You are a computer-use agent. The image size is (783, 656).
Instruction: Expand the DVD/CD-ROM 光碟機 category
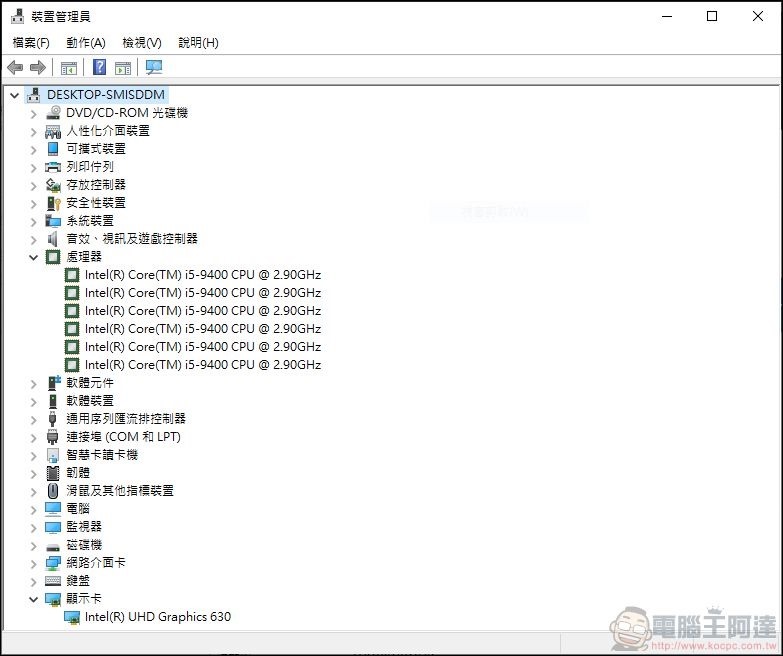tap(33, 114)
